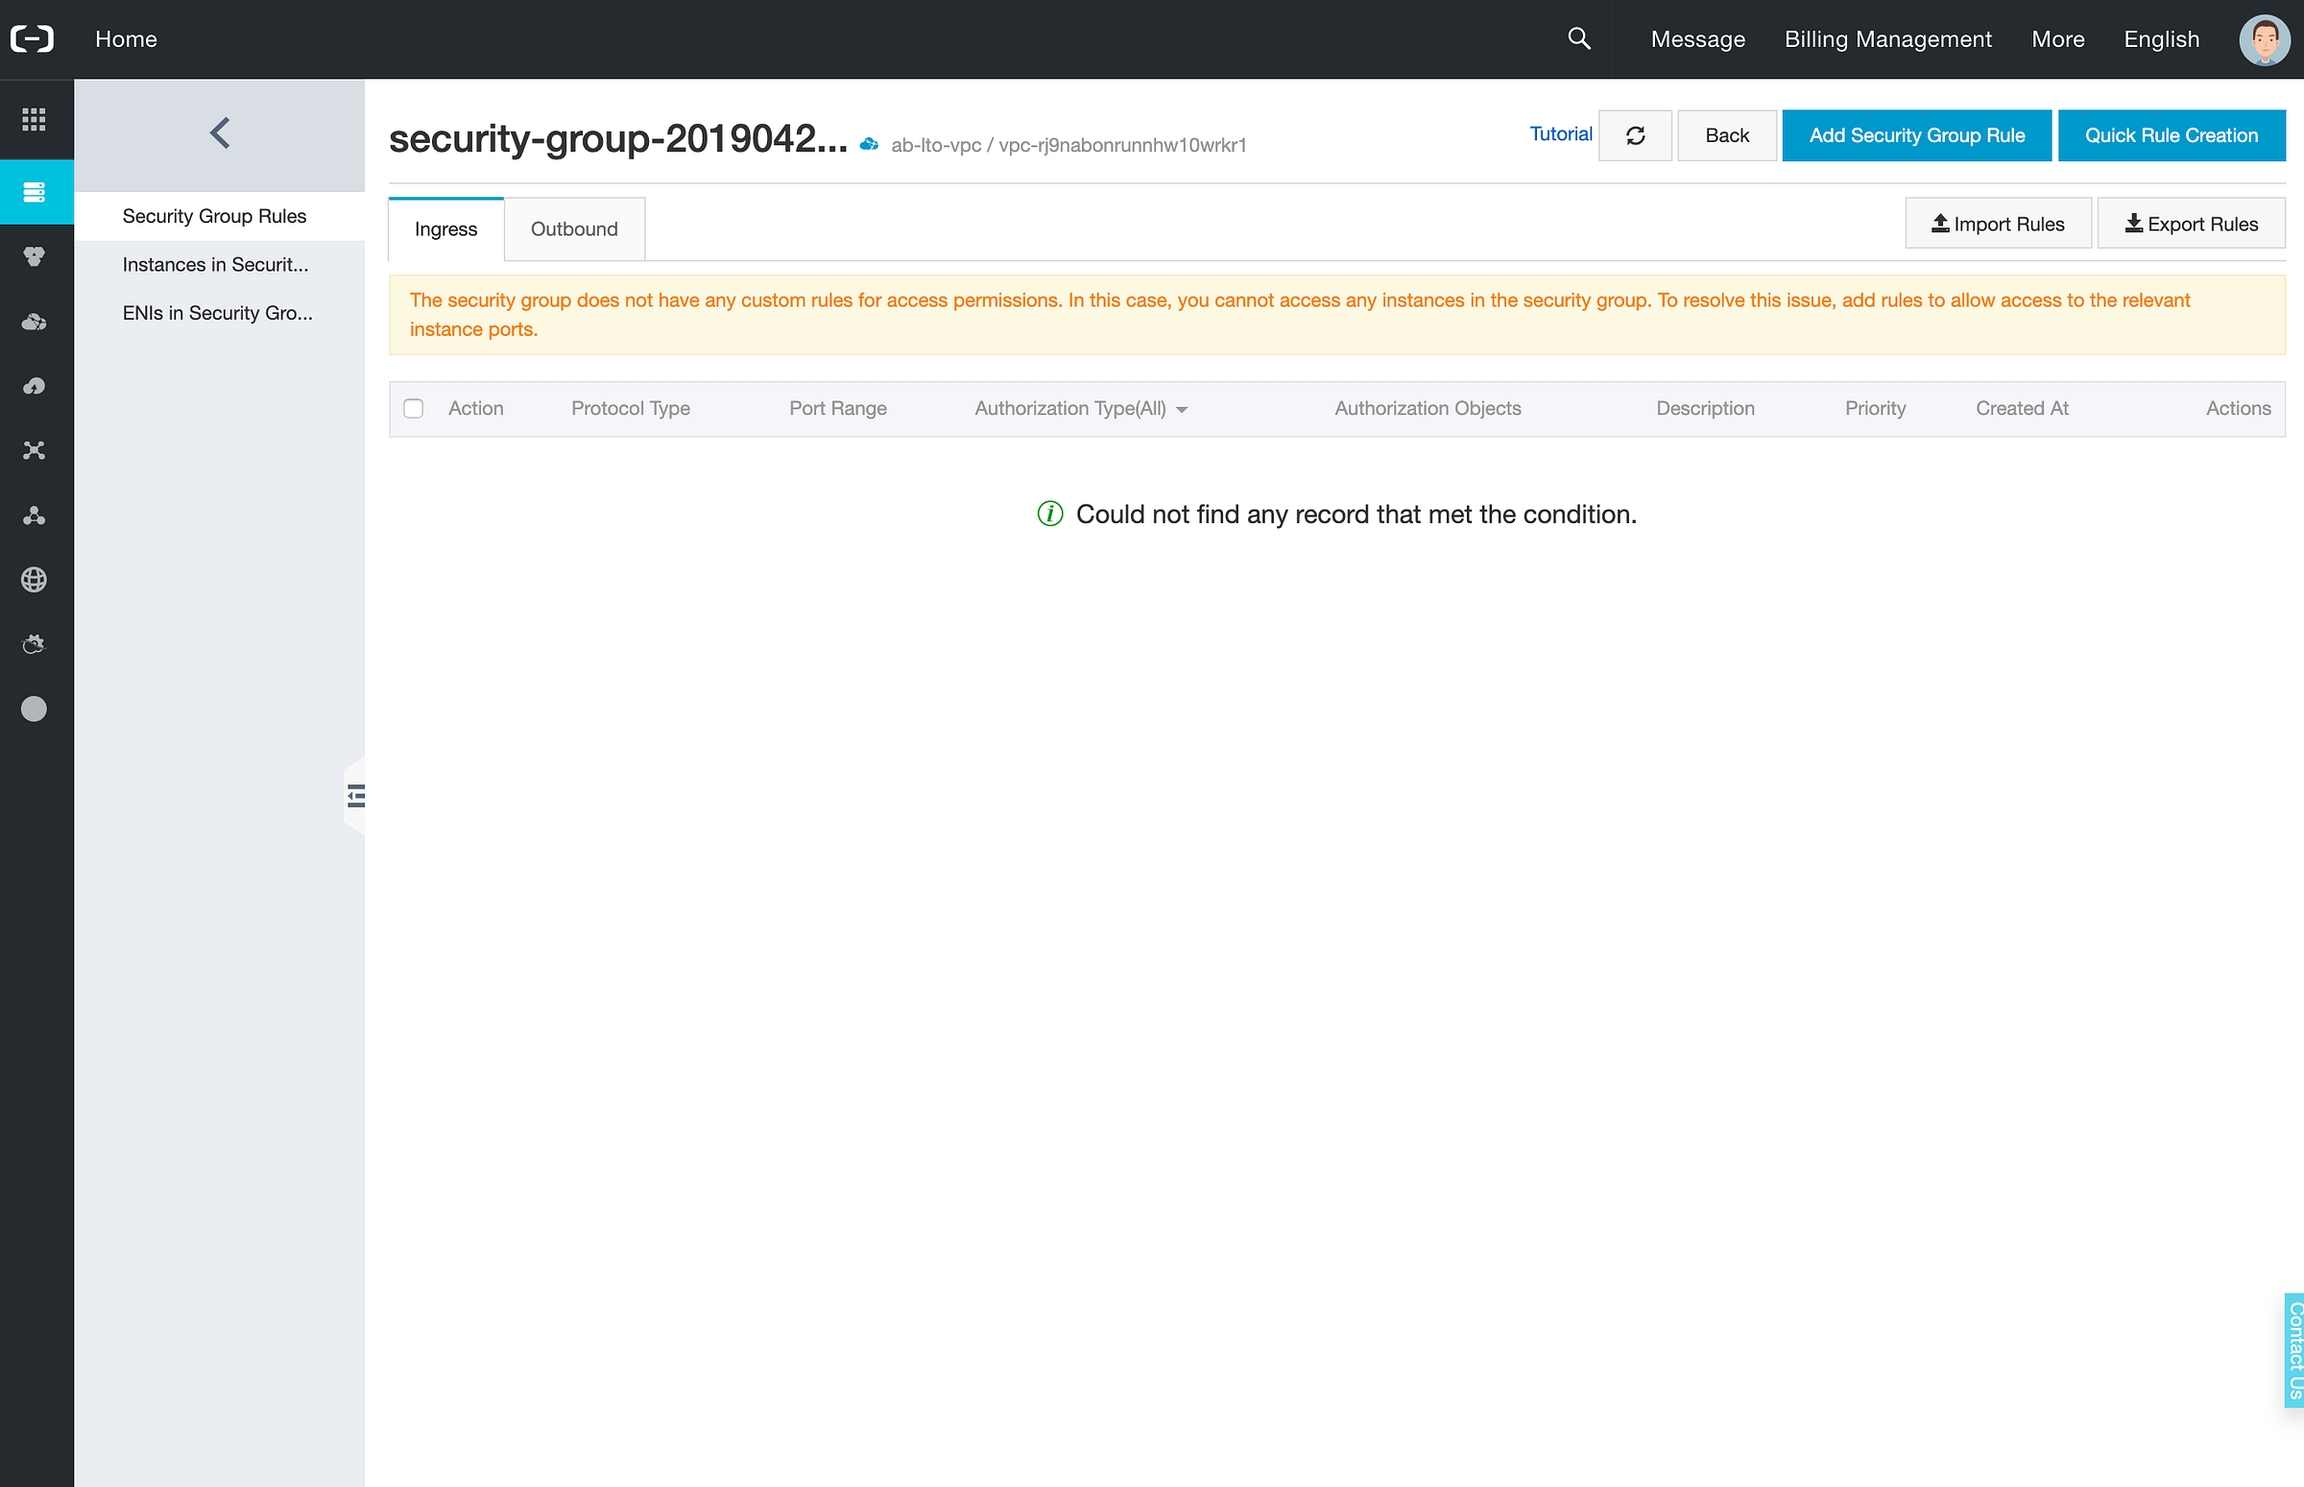Click 'Could not find any record' message
Viewport: 2304px width, 1487px height.
1356,514
